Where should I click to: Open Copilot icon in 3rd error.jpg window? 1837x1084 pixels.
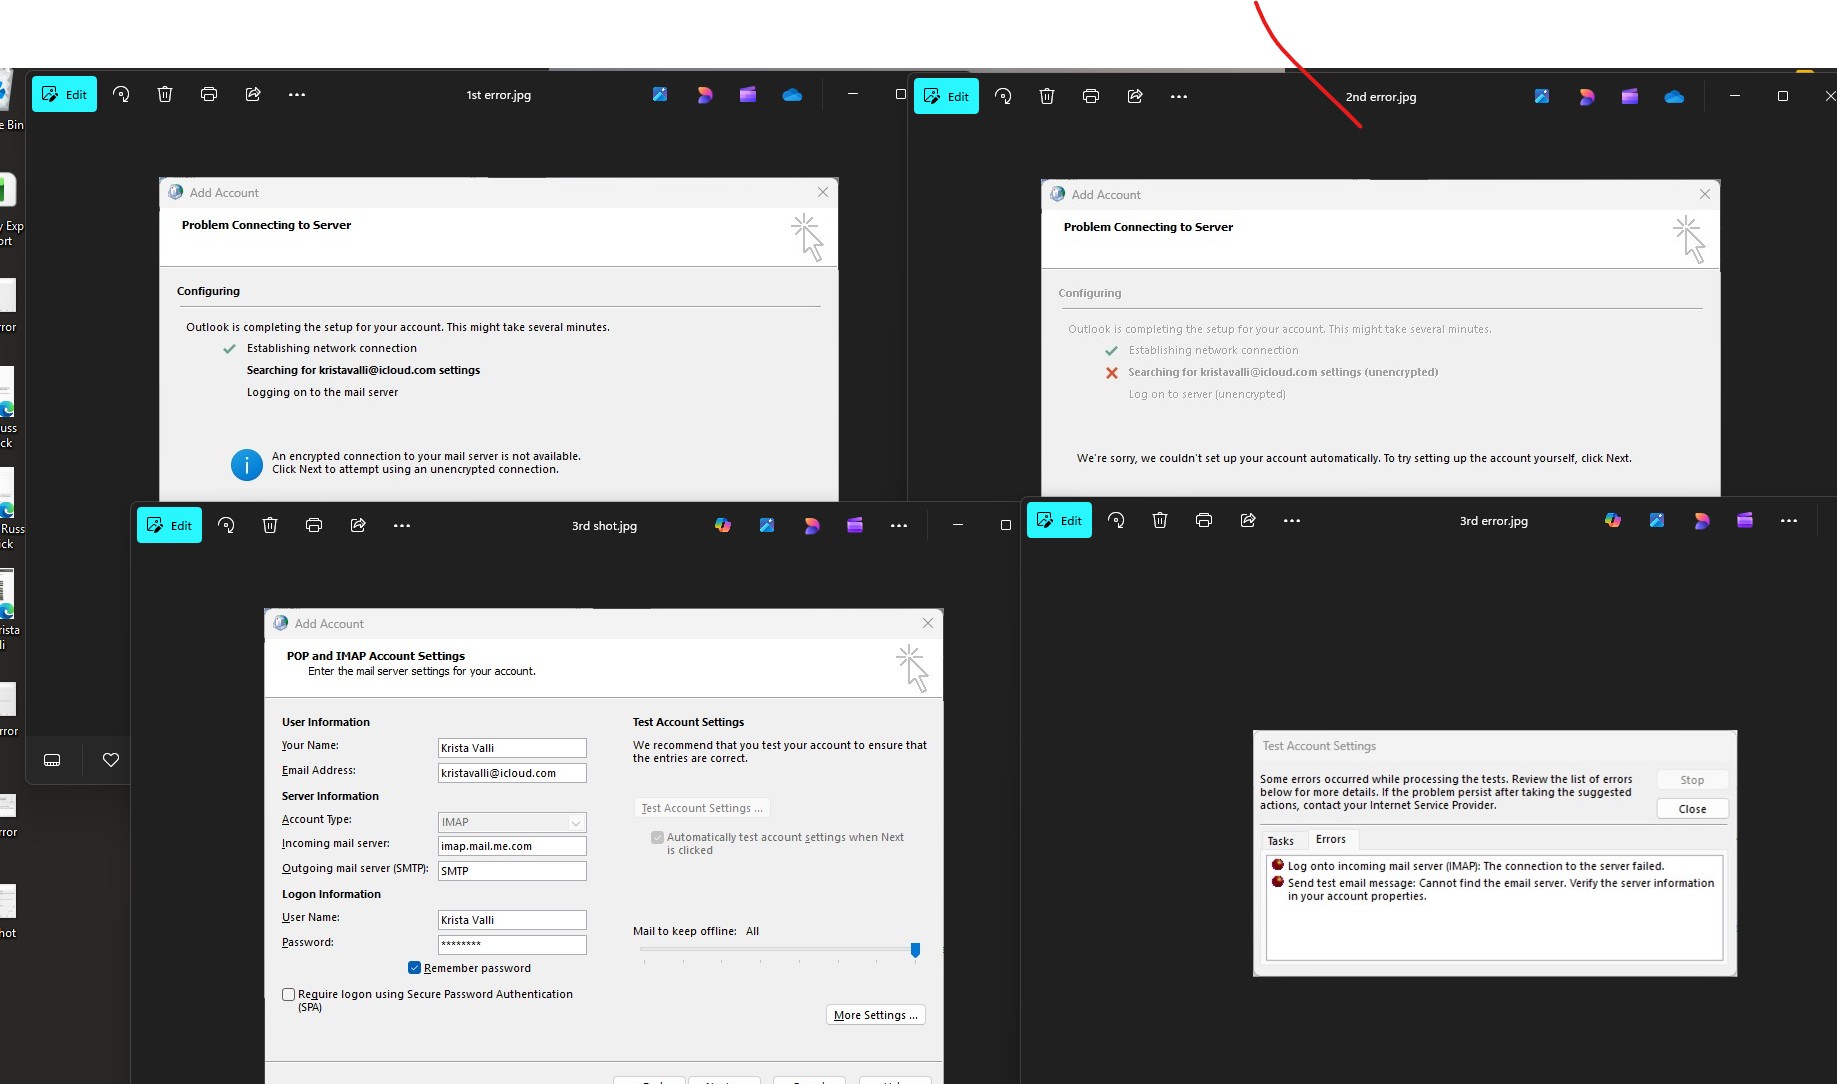[x=1613, y=520]
